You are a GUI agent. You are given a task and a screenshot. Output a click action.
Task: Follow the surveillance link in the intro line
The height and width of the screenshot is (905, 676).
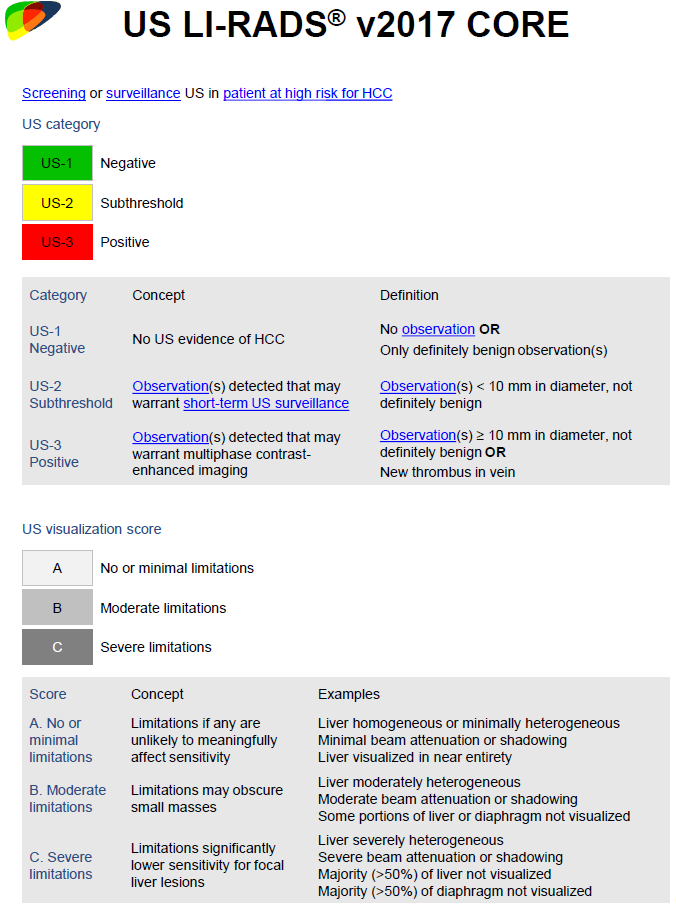click(x=143, y=93)
